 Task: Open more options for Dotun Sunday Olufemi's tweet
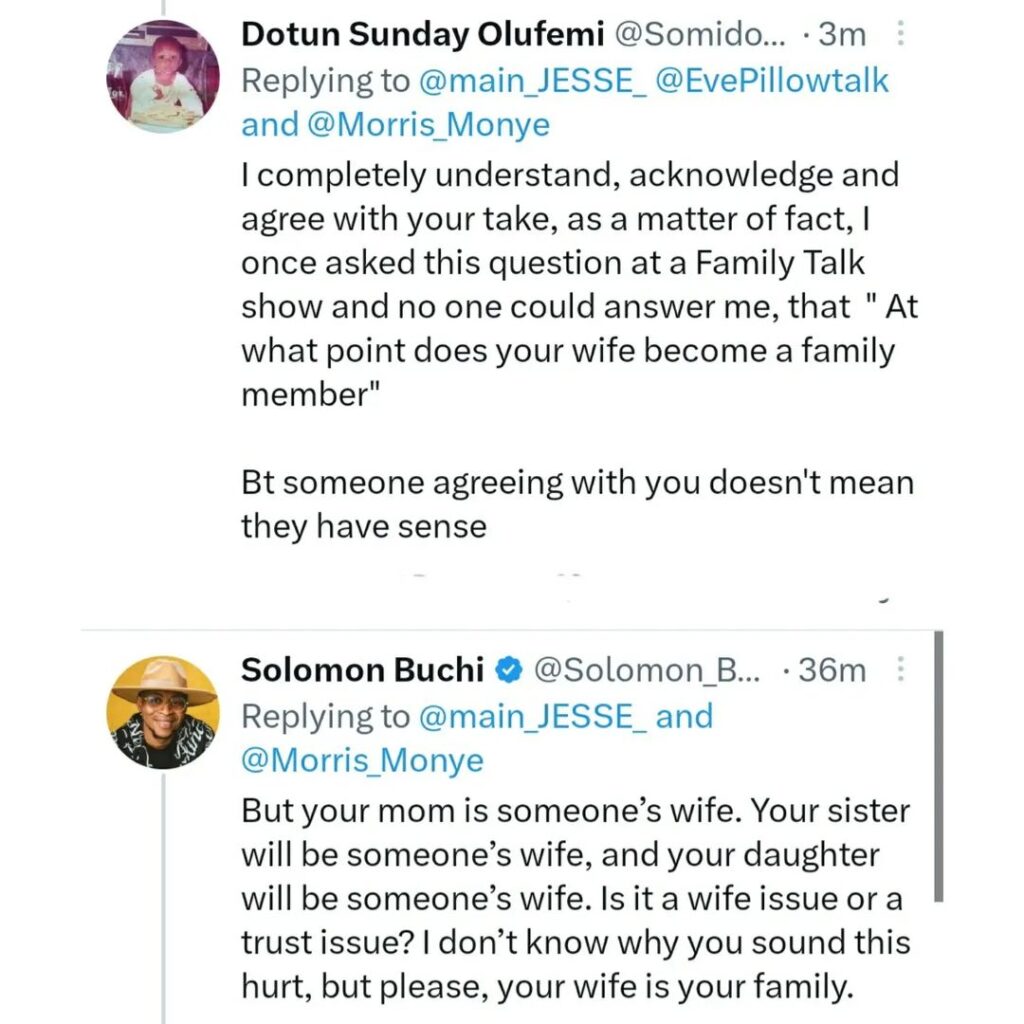pyautogui.click(x=899, y=35)
